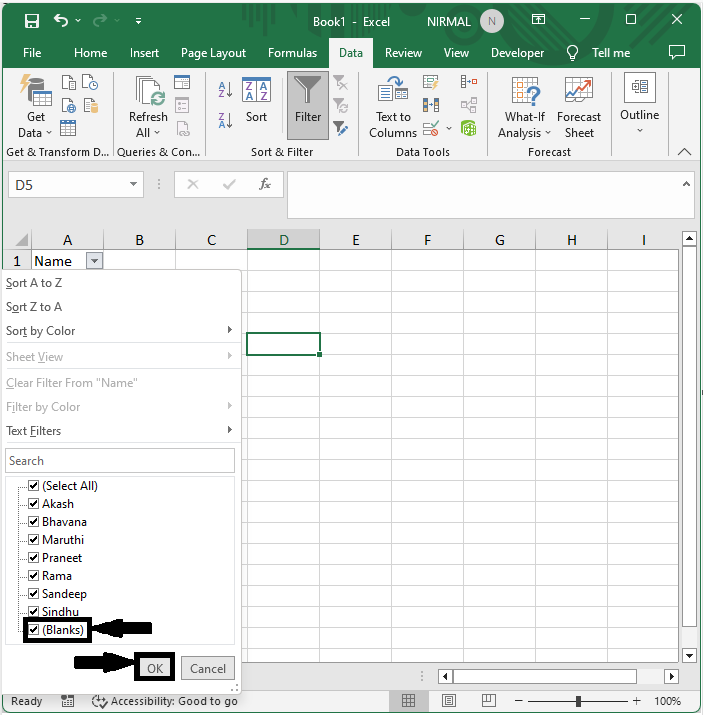Click the Save icon in title bar
Screen dimensions: 703x715
click(31, 21)
